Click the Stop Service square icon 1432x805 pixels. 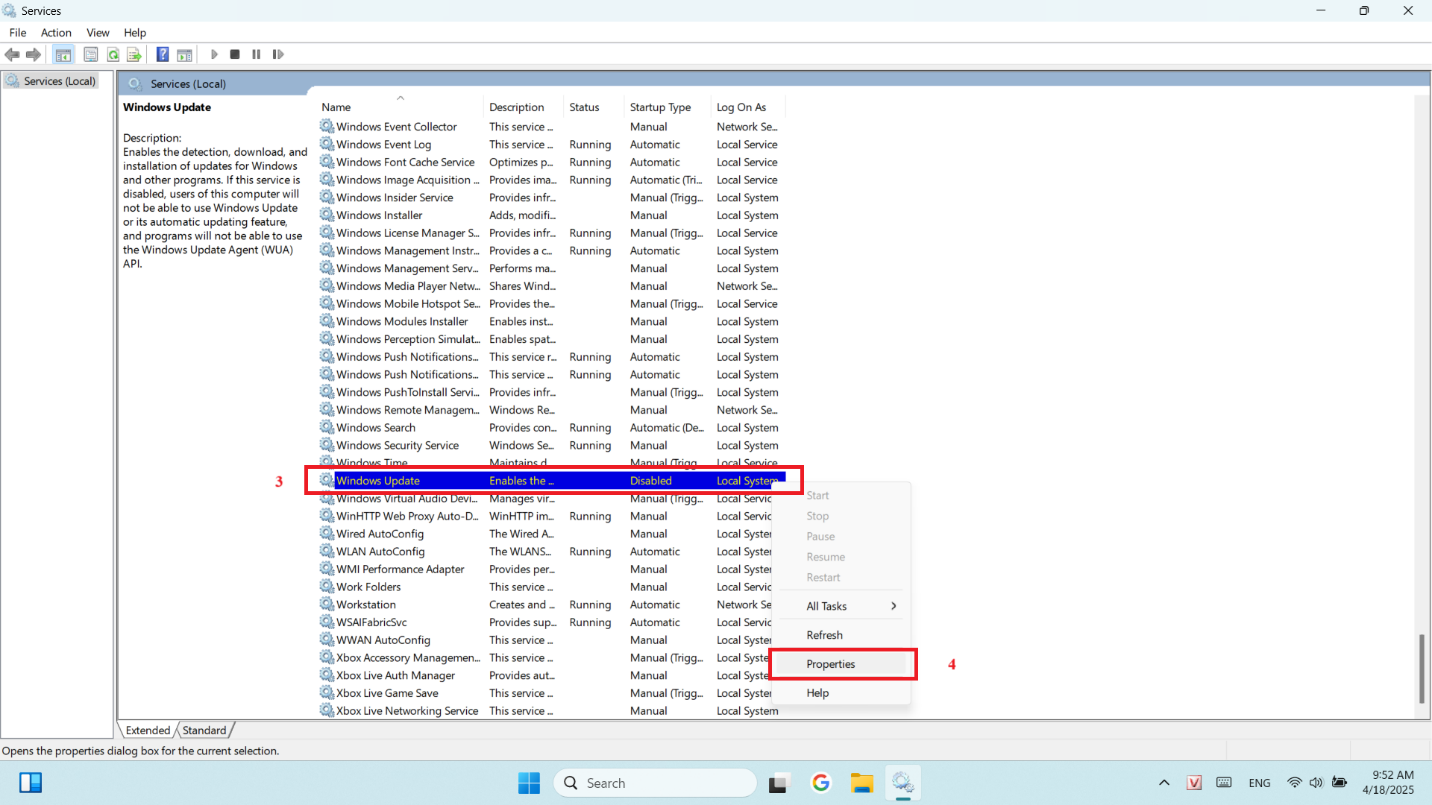[235, 54]
